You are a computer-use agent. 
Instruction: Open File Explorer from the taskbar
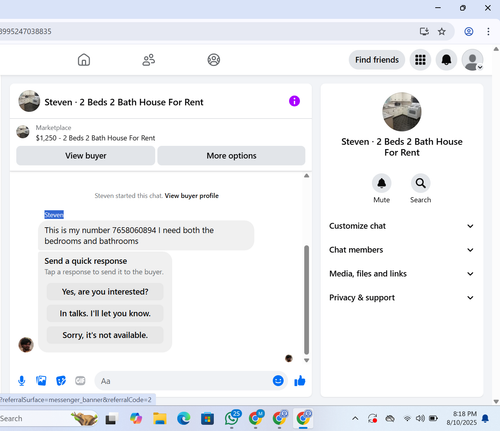(160, 419)
